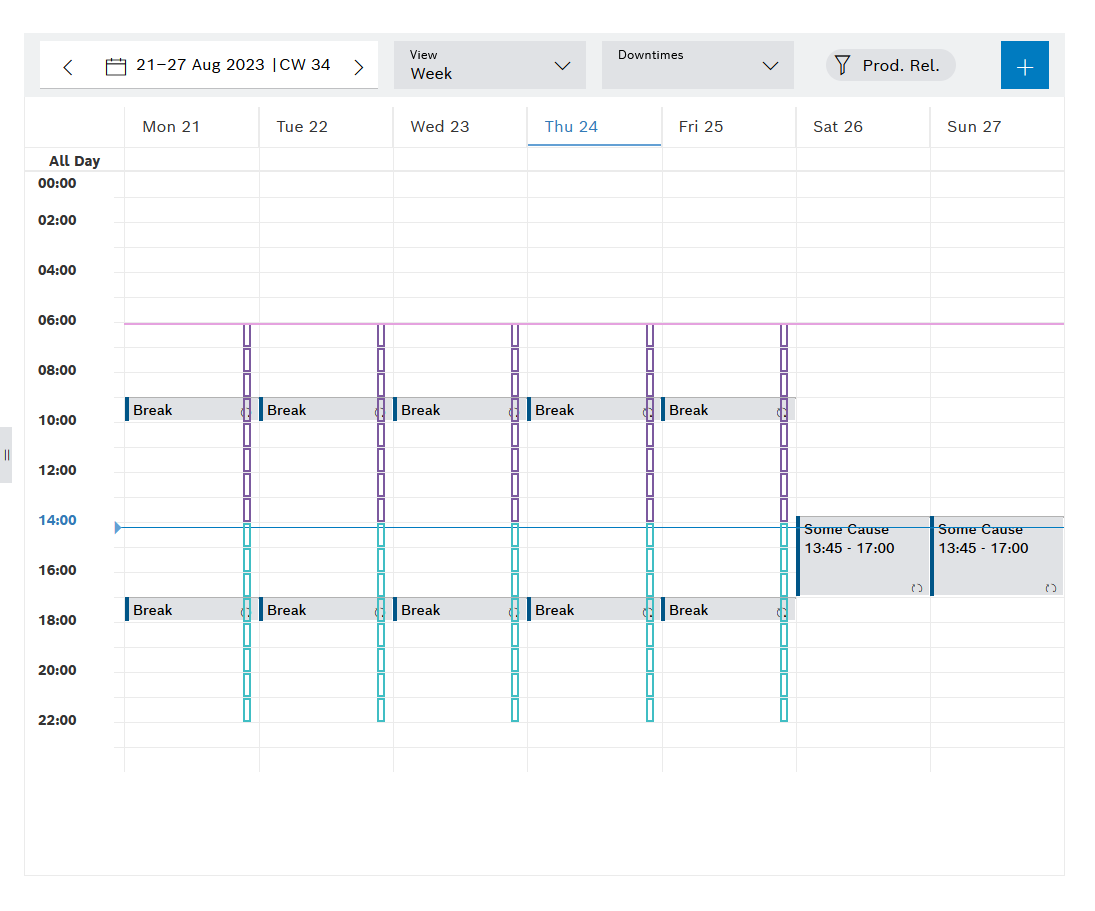The image size is (1095, 911).
Task: Open the View dropdown currently showing Week
Action: click(489, 65)
